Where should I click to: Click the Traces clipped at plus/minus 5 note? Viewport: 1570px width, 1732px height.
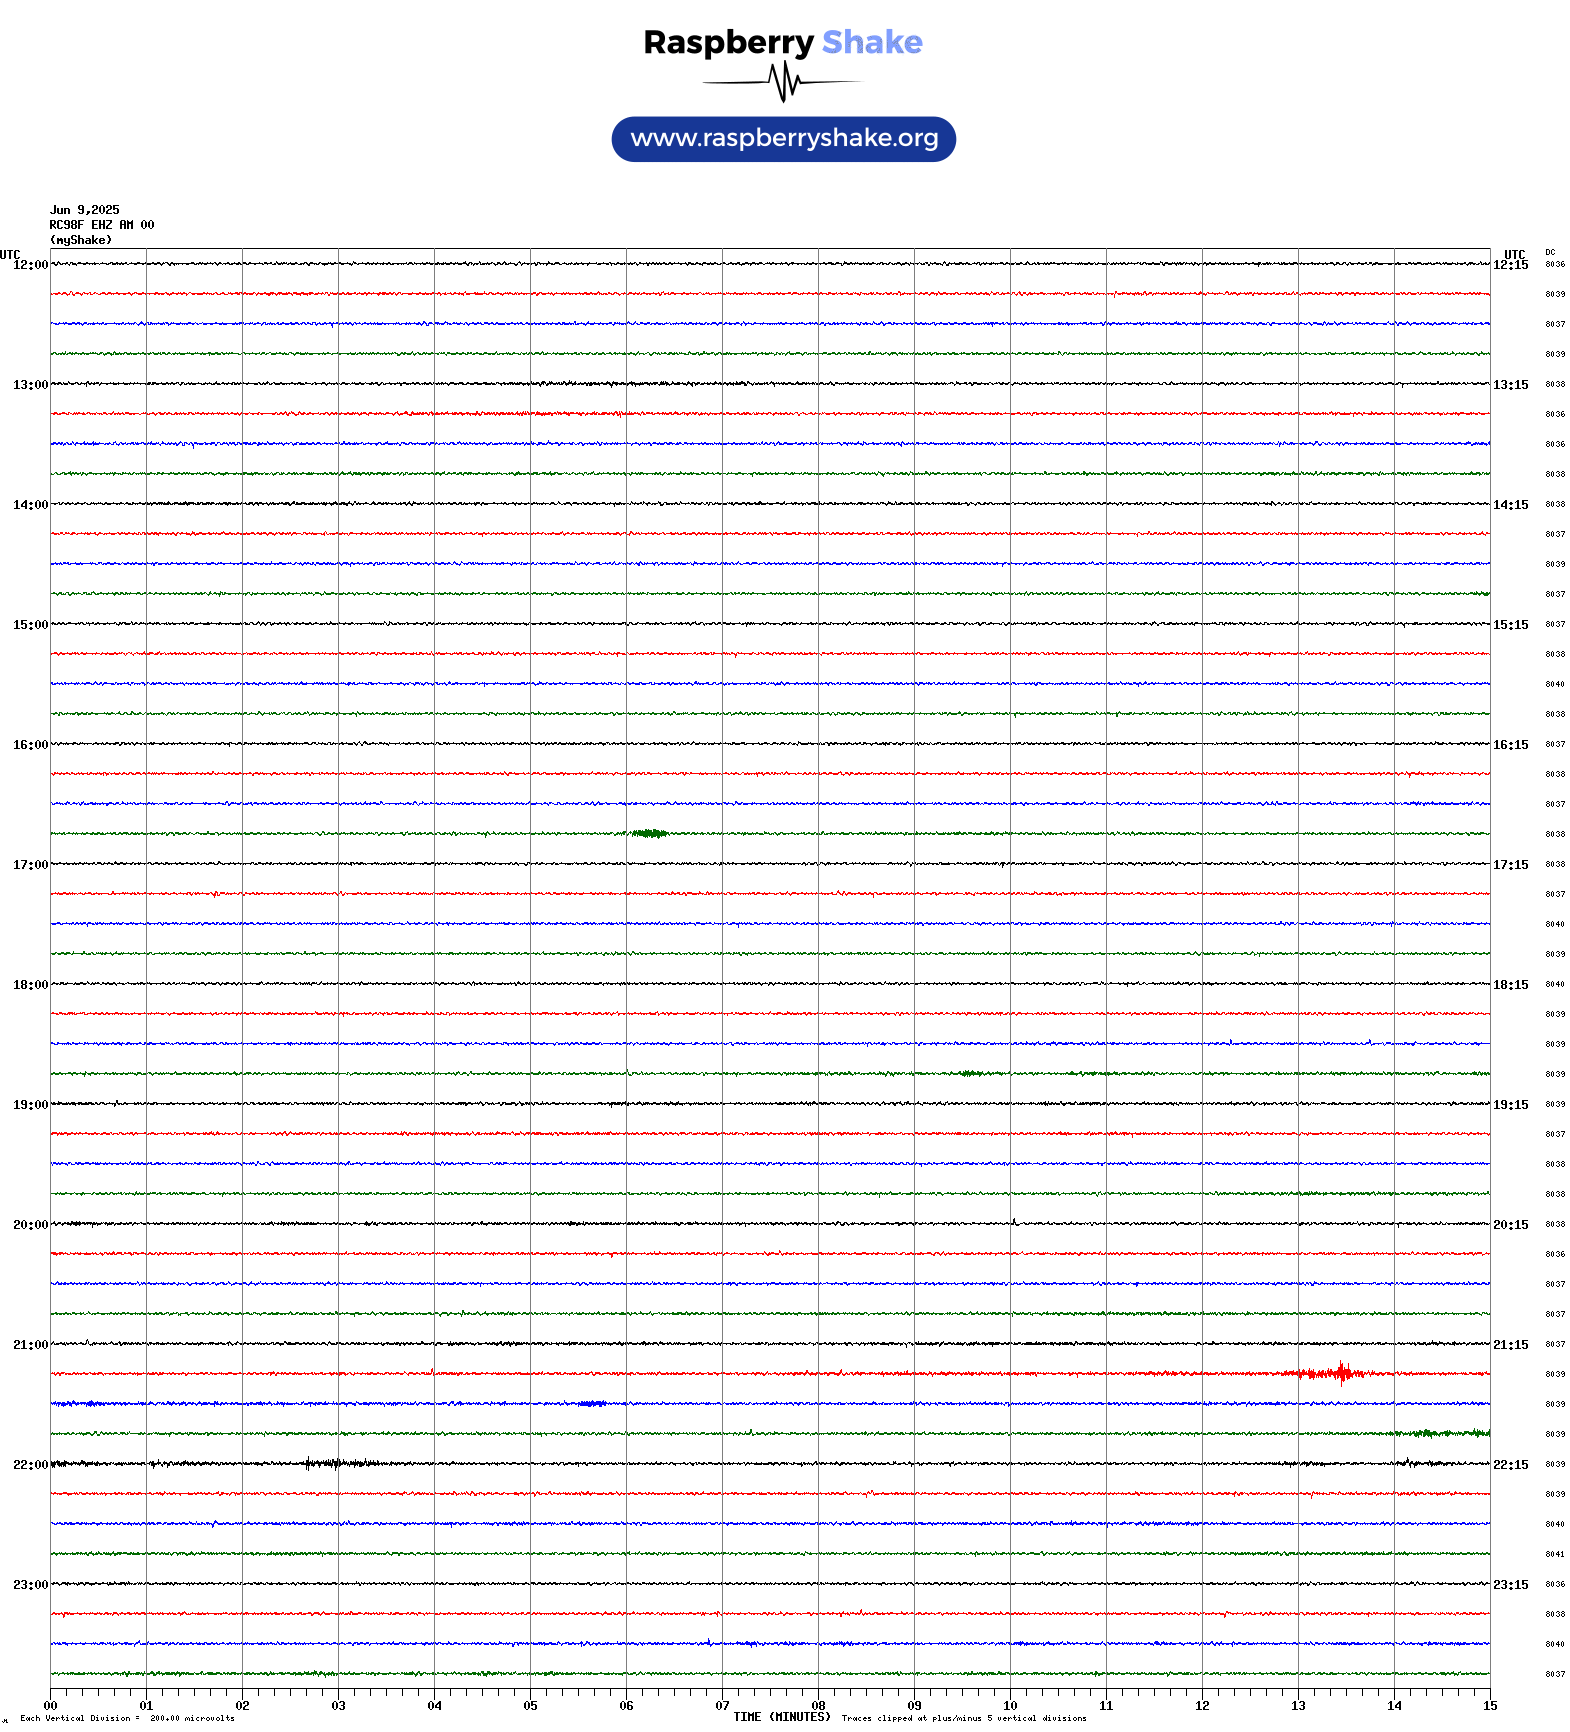point(964,1718)
